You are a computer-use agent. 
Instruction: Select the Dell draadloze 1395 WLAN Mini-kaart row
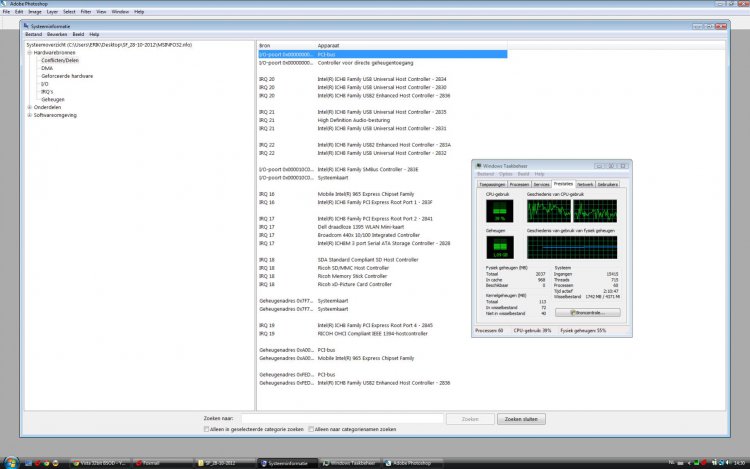382,227
